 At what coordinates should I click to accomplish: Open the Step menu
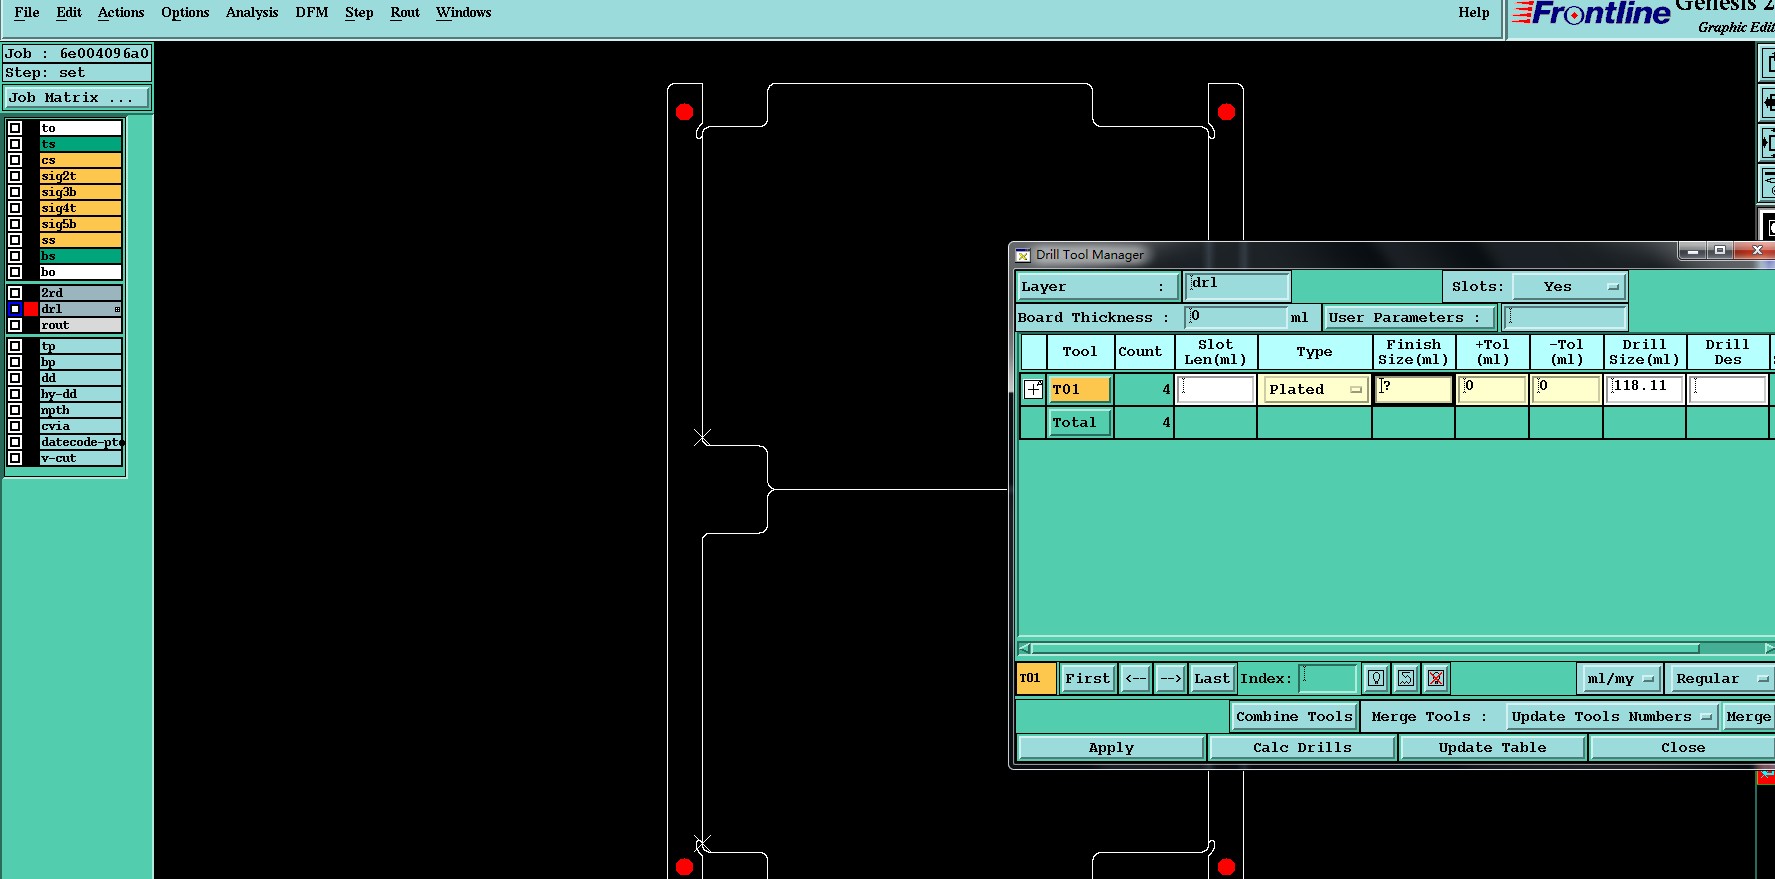pyautogui.click(x=359, y=13)
